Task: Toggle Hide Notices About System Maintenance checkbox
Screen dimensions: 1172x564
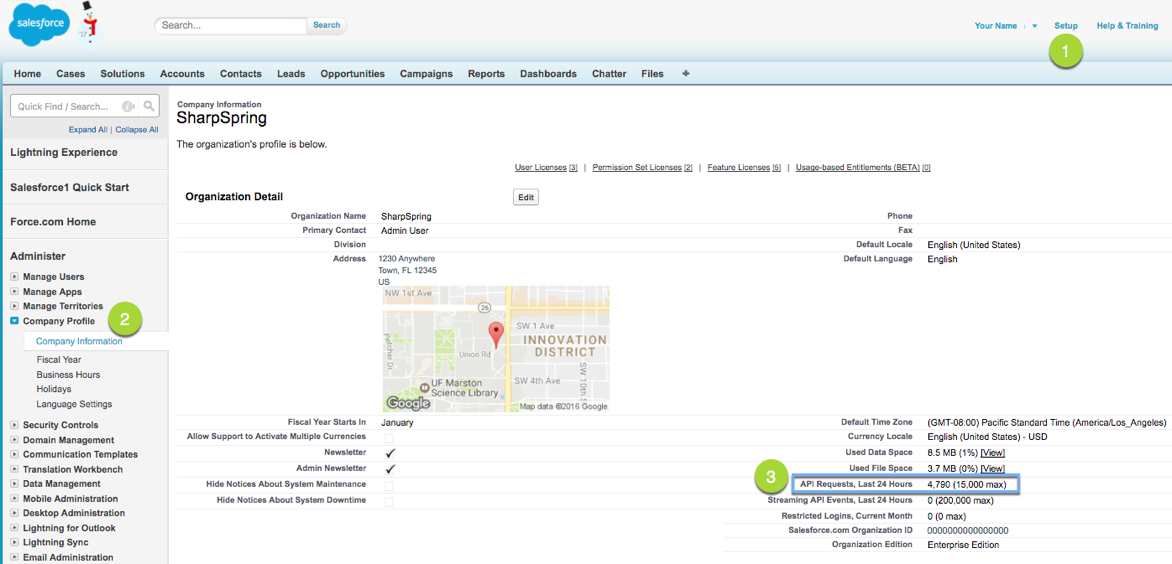Action: click(389, 486)
